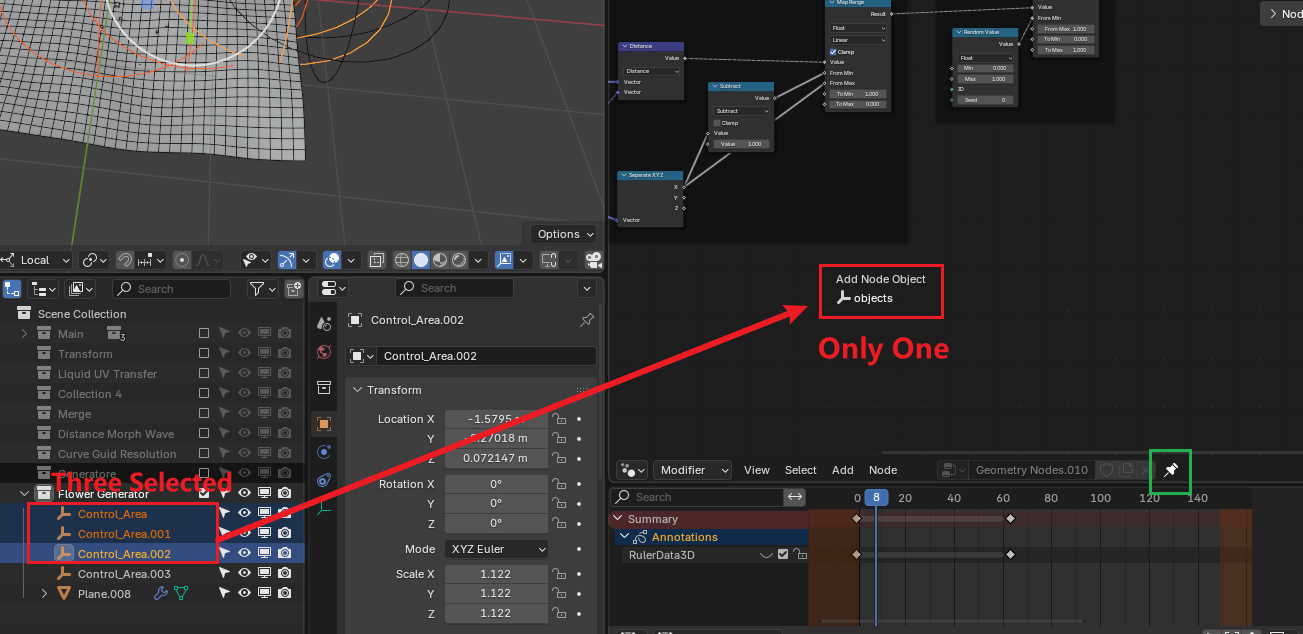Uncheck the Flower Generator collection checkbox

[x=204, y=494]
